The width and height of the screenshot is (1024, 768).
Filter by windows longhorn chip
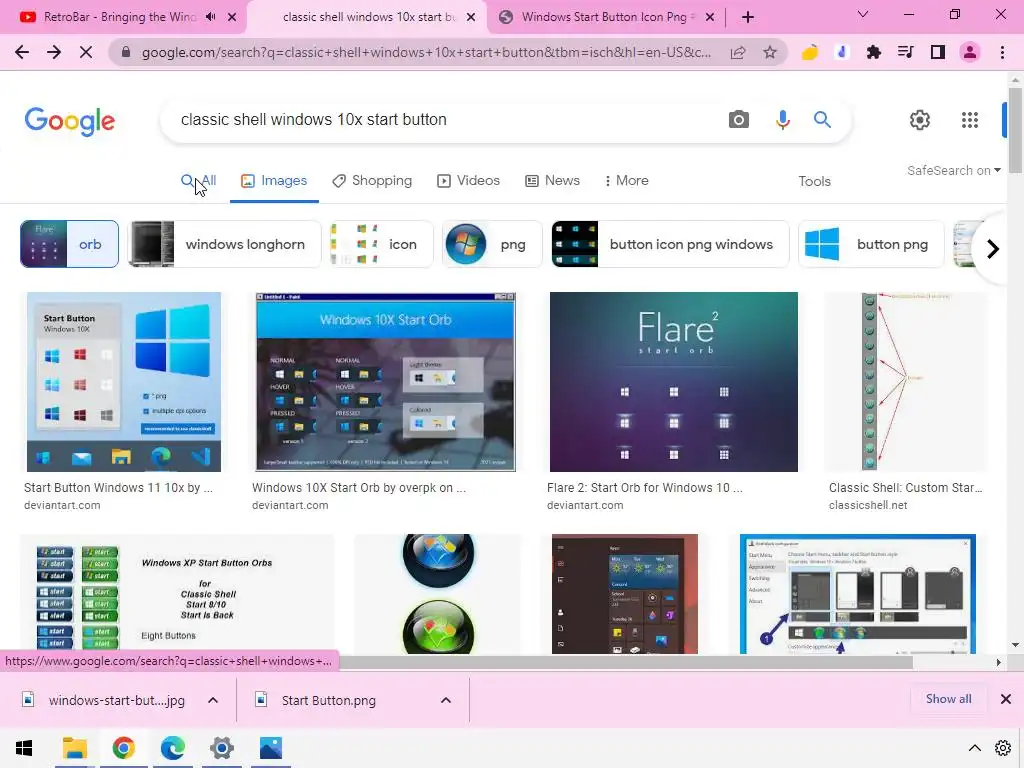(x=224, y=244)
